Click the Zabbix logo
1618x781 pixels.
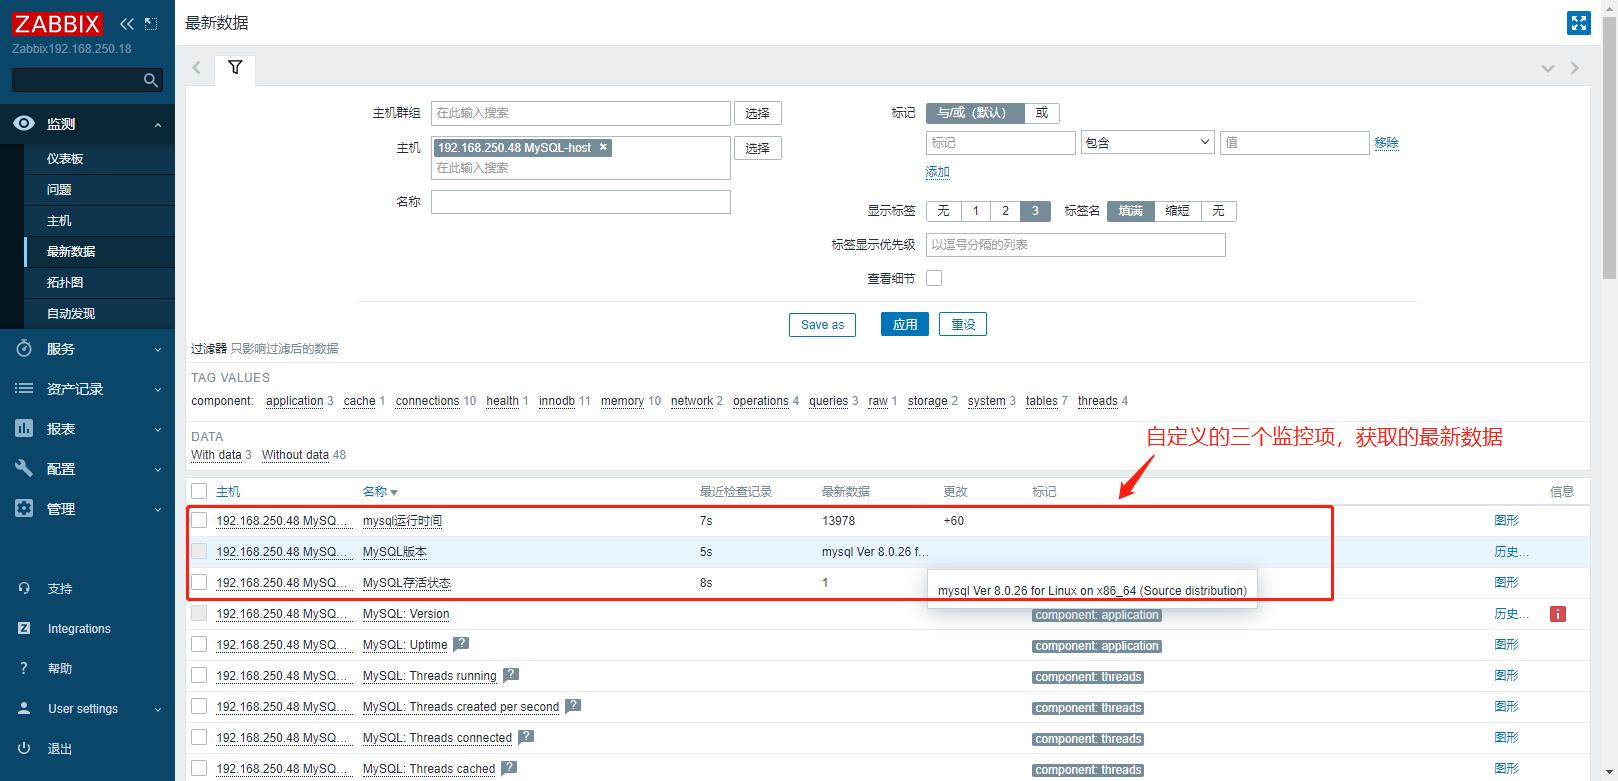coord(57,24)
